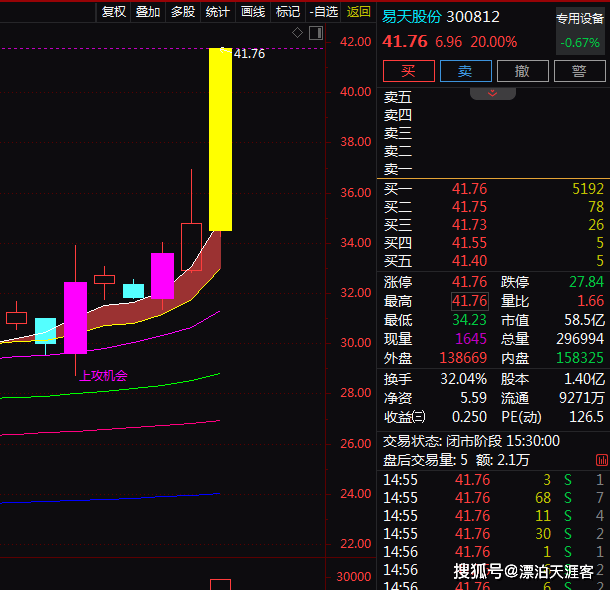The width and height of the screenshot is (610, 590).
Task: Open the 多股 multi-stock view
Action: (182, 11)
